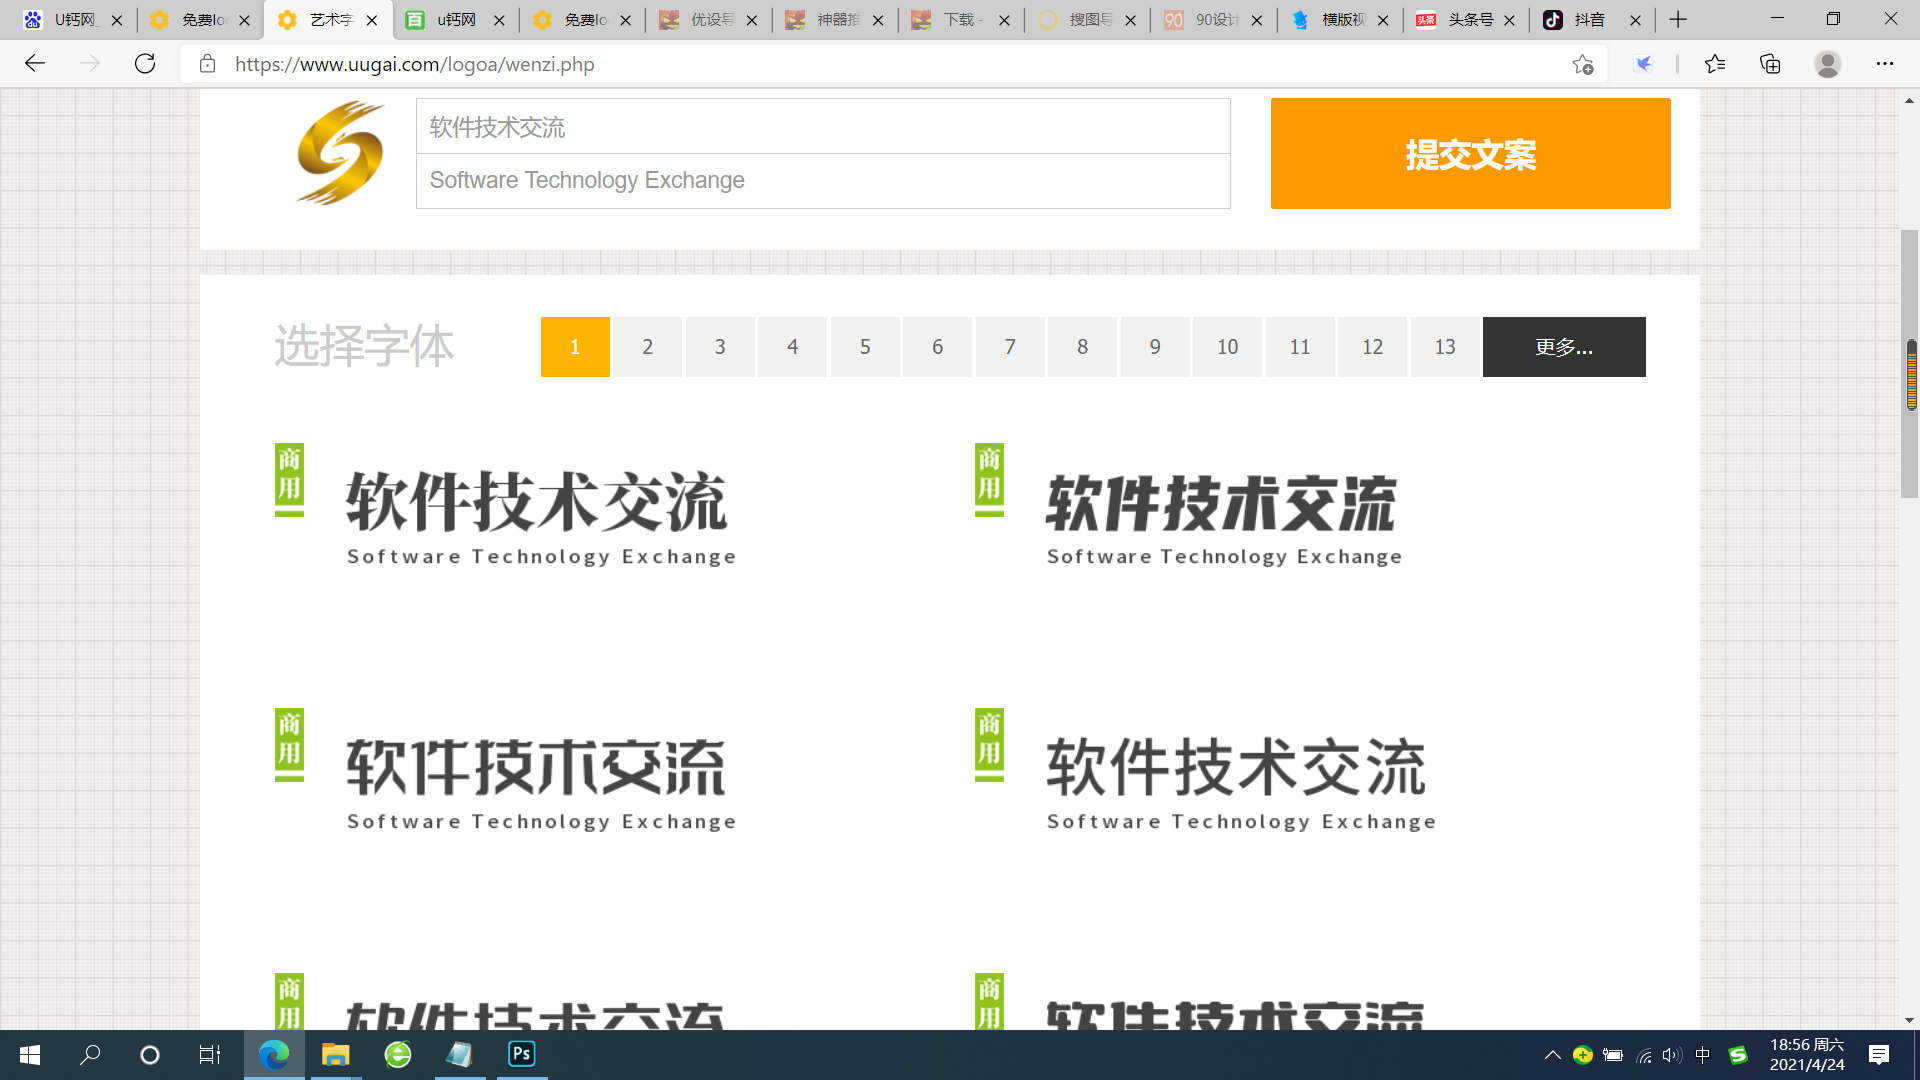Switch to the 抖音 tab
This screenshot has width=1920, height=1080.
1590,19
